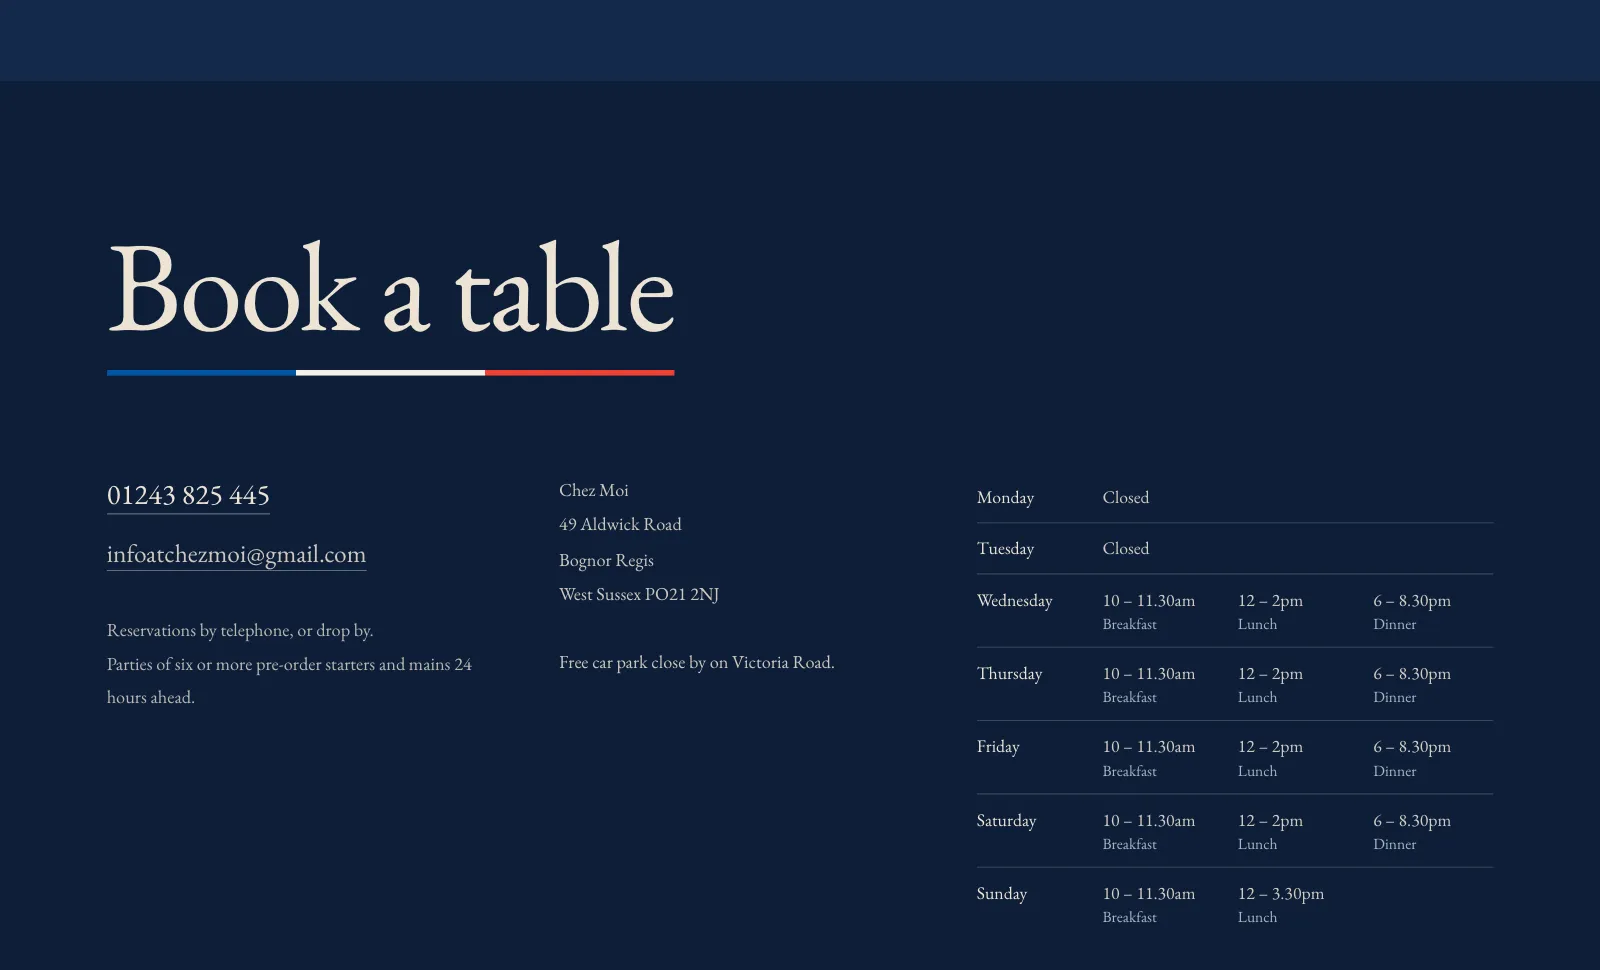The height and width of the screenshot is (970, 1600).
Task: Click the 'Tuesday' row label
Action: pyautogui.click(x=1005, y=548)
